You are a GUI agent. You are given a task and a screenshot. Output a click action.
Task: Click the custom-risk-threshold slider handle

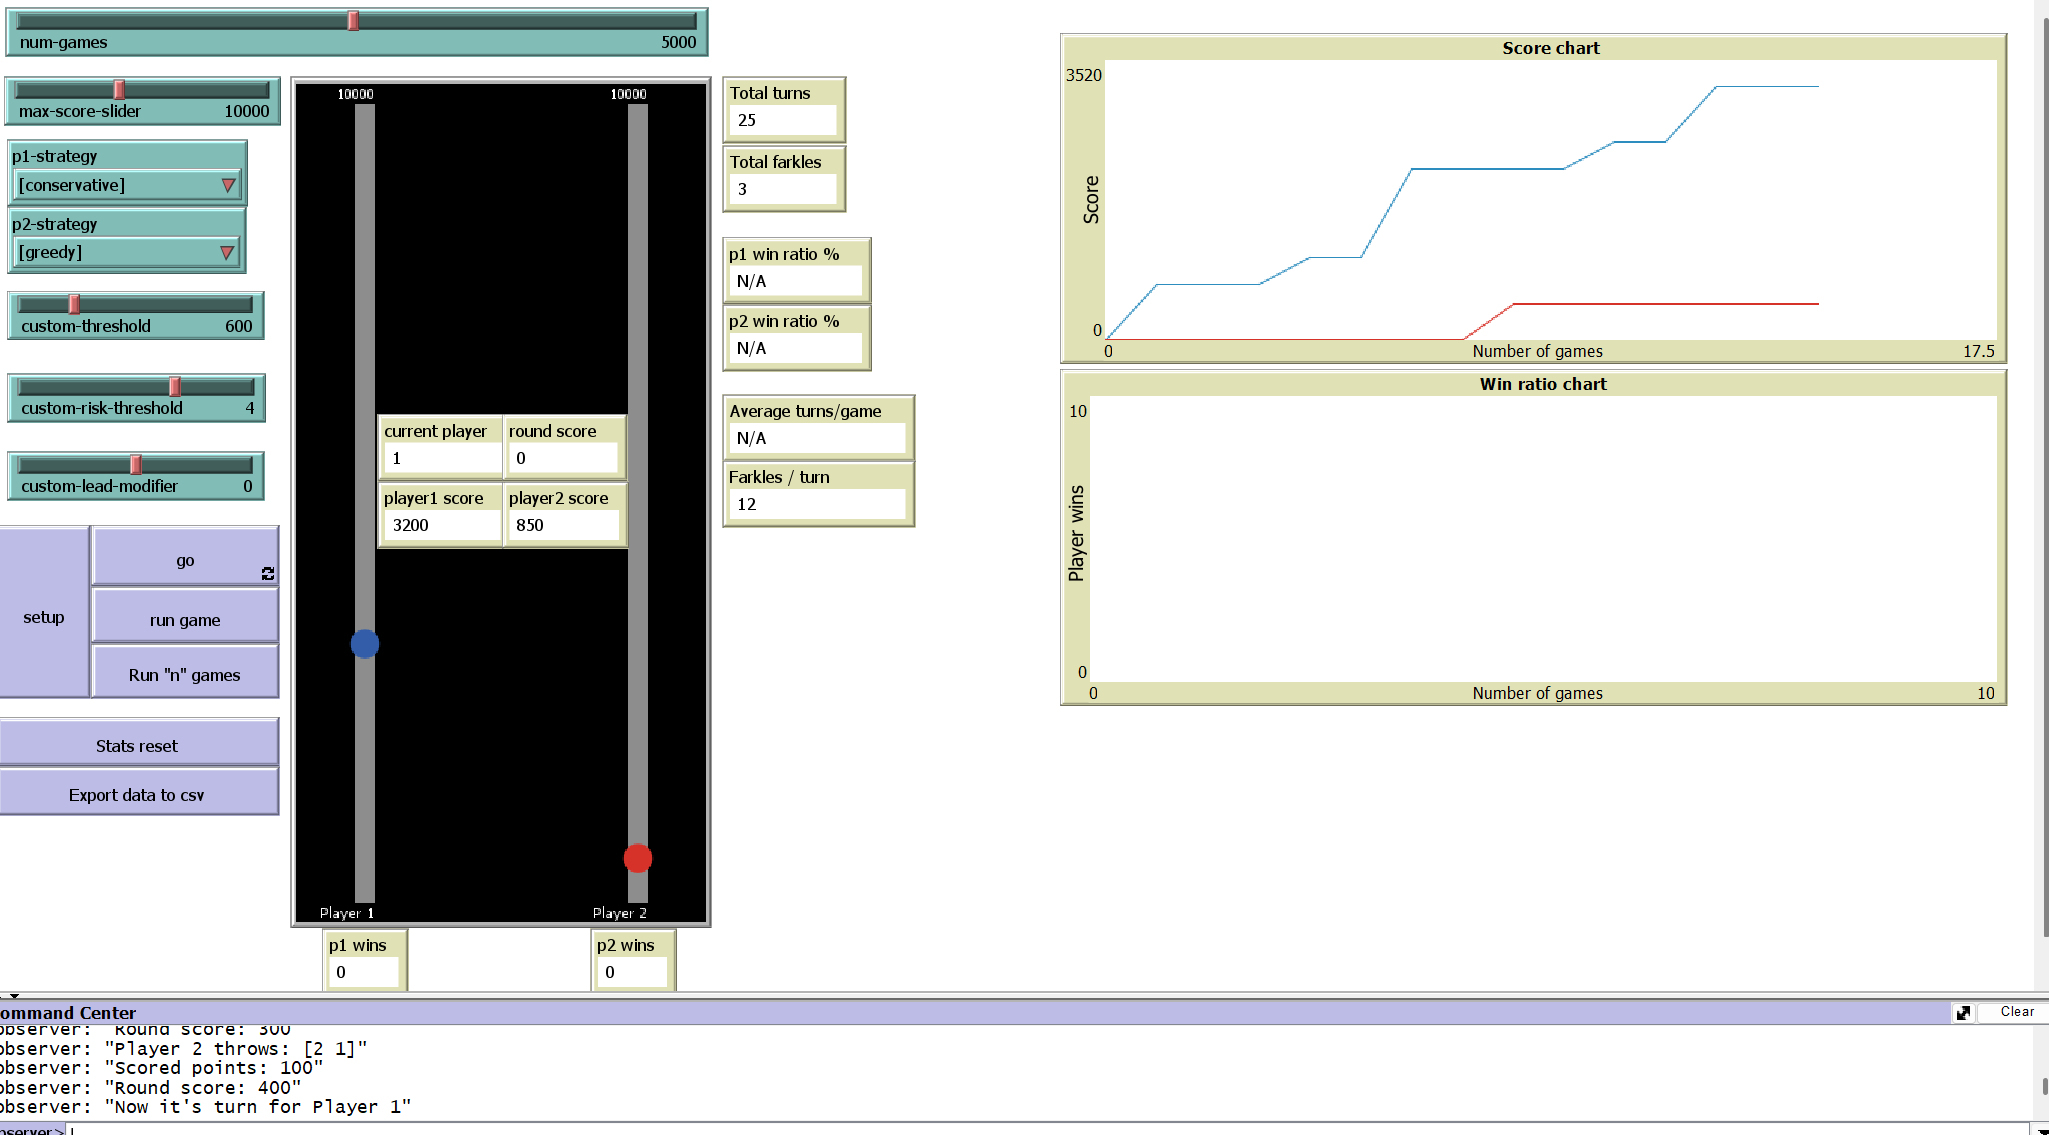(x=175, y=386)
